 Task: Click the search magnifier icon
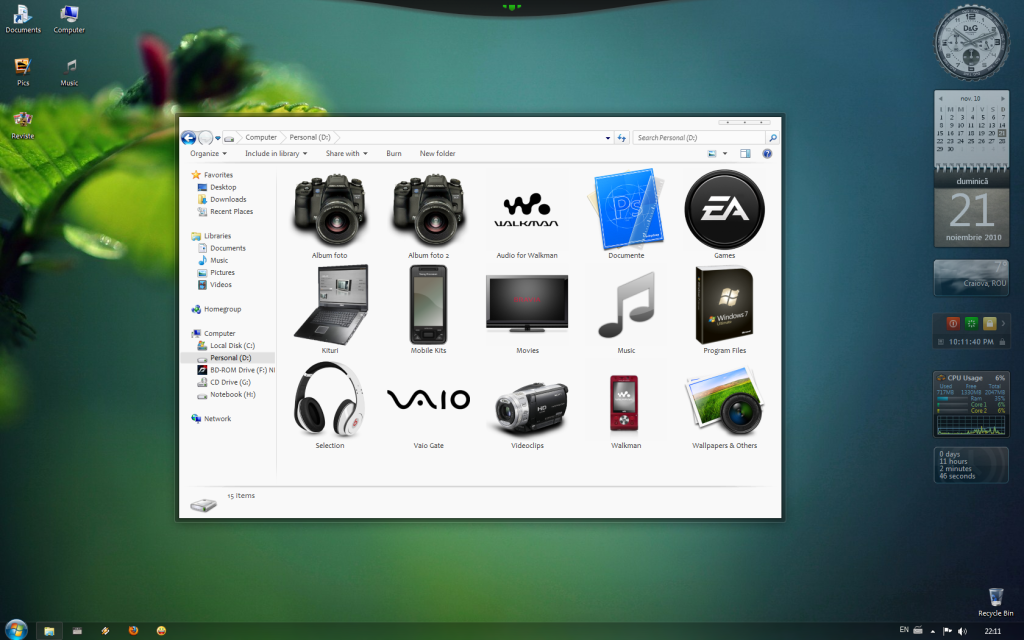(773, 138)
